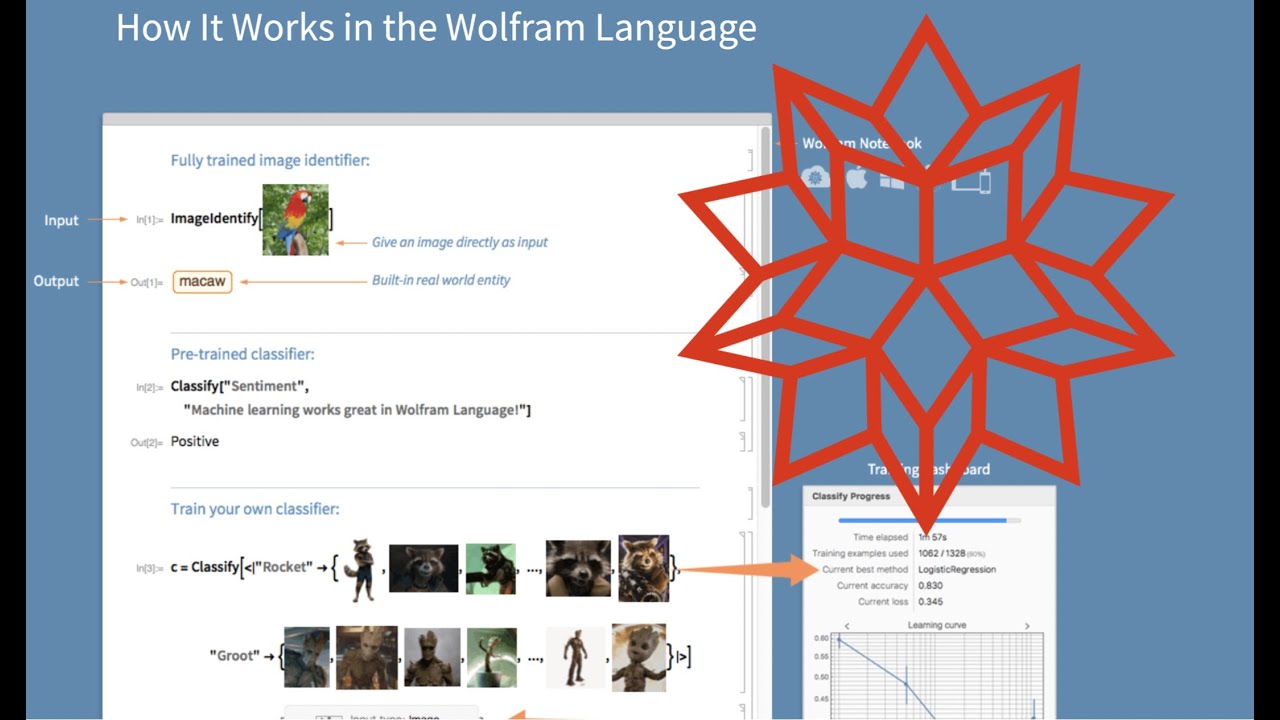Click the 0.345 loss value
Screen dimensions: 1280x720
click(x=931, y=601)
